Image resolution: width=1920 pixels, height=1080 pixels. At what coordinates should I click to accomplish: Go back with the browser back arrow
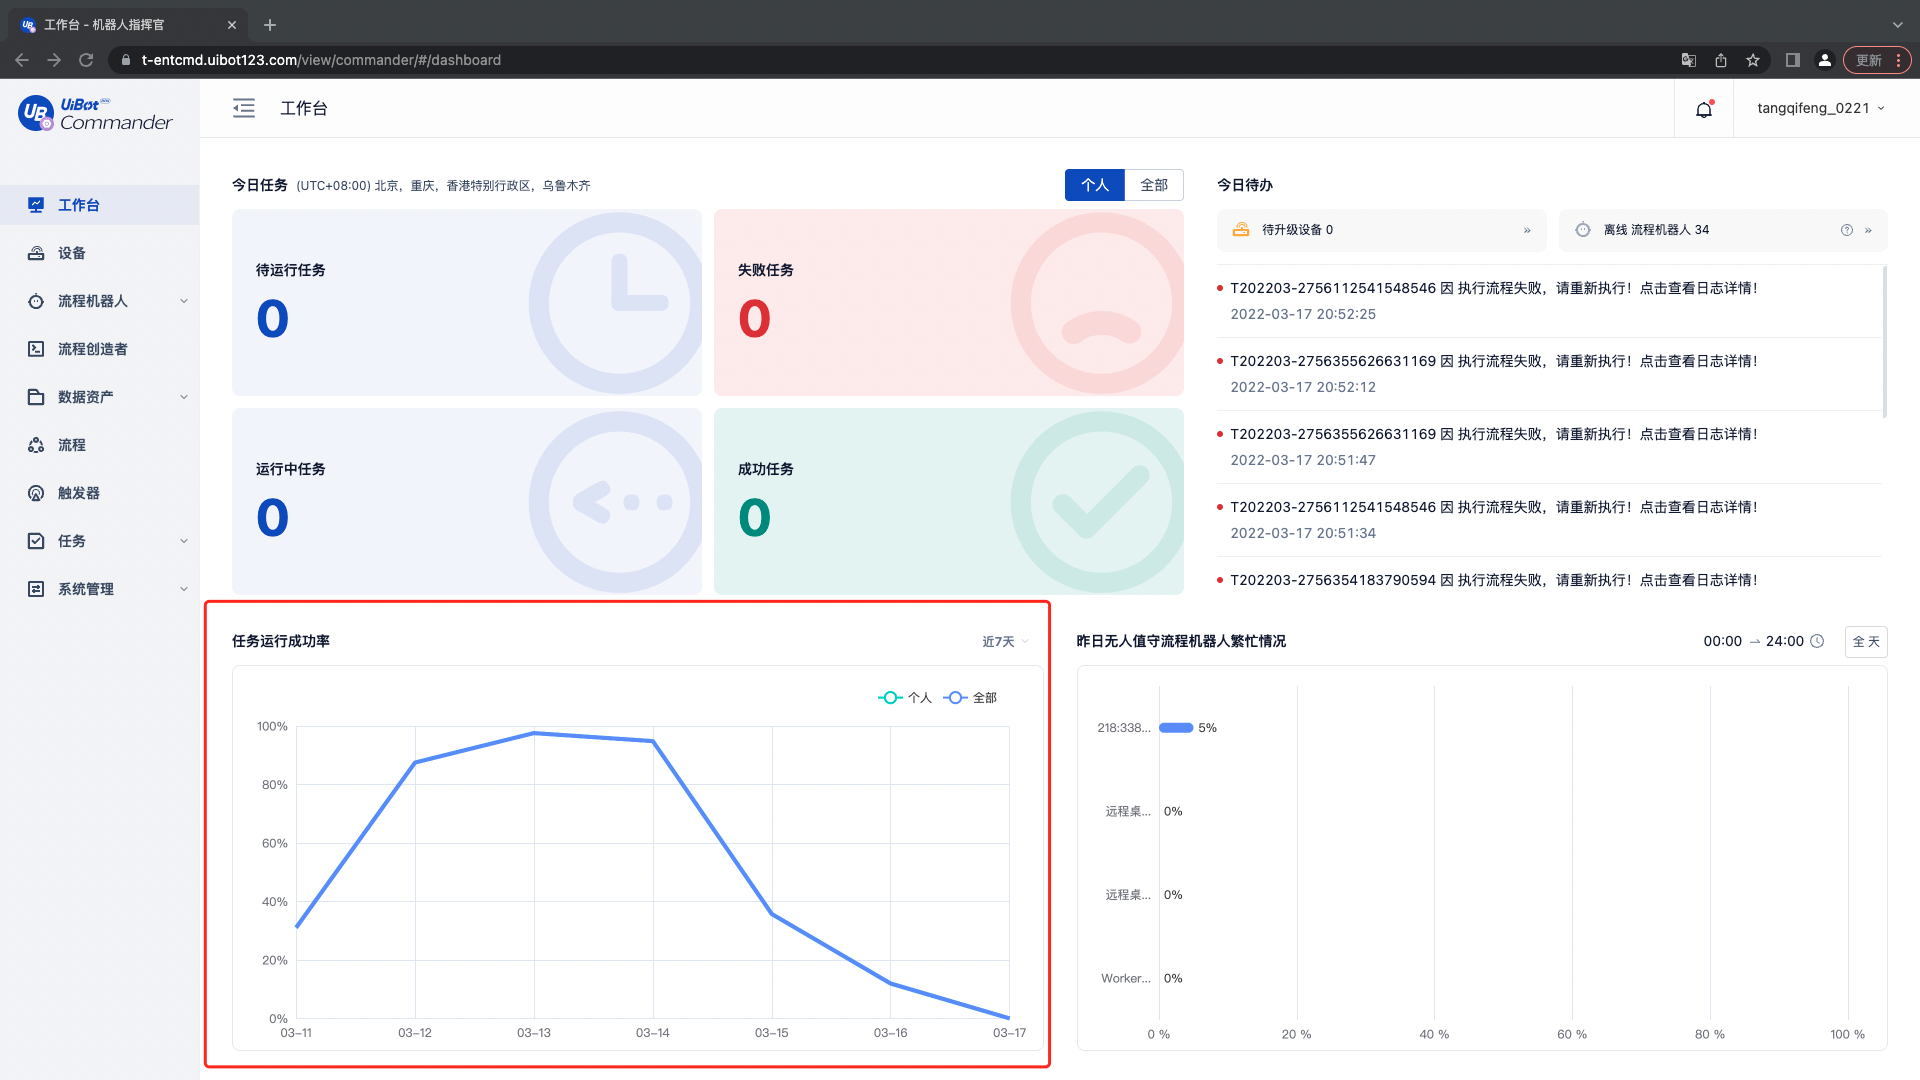tap(22, 60)
